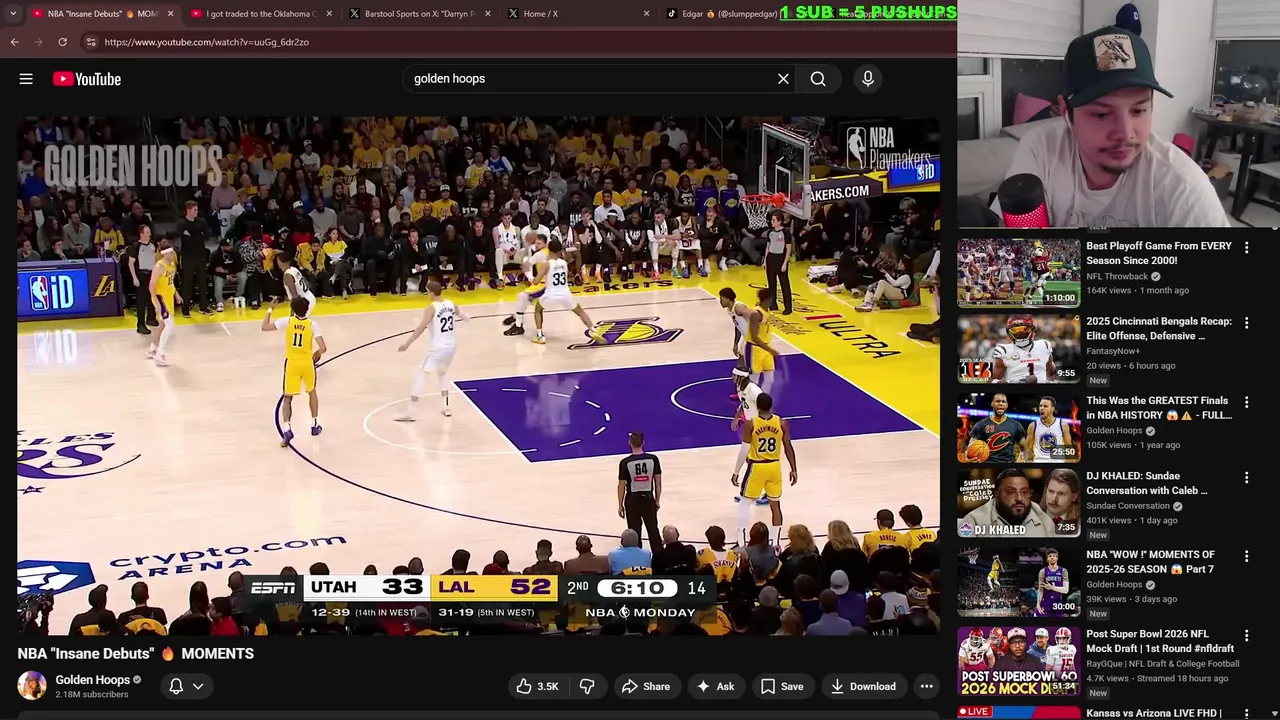This screenshot has width=1280, height=720.
Task: Open options menu for DJ KHALED video
Action: click(x=1246, y=478)
